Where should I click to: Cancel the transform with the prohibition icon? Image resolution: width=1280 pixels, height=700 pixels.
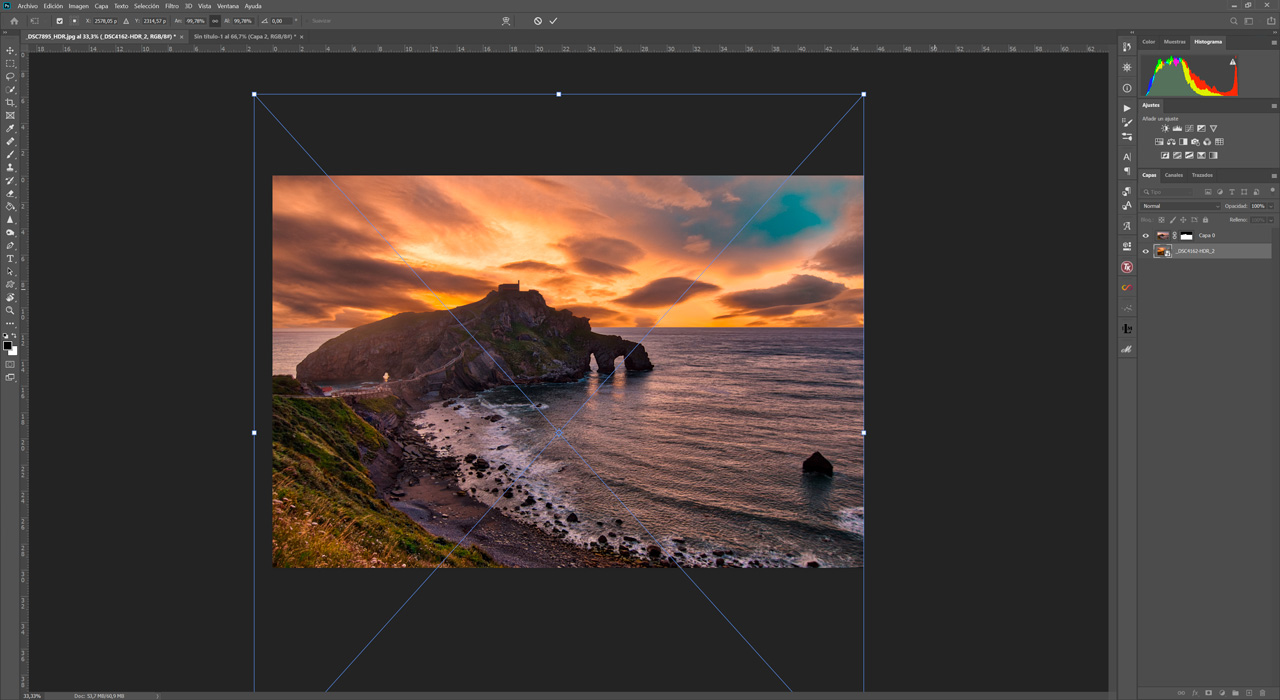pyautogui.click(x=538, y=21)
